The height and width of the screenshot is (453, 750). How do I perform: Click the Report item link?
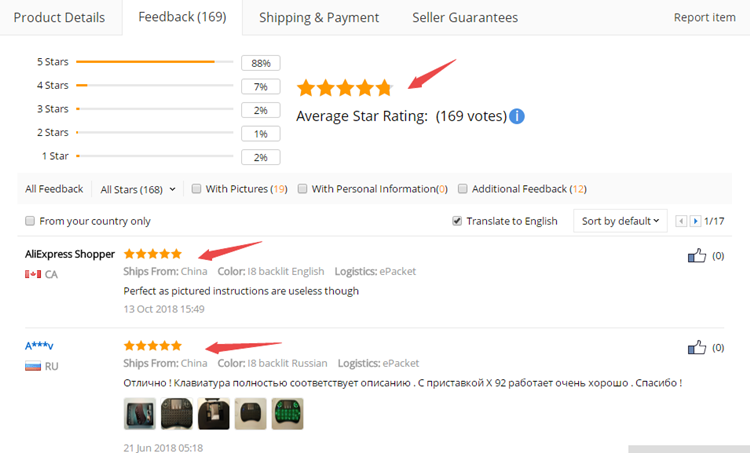click(704, 17)
